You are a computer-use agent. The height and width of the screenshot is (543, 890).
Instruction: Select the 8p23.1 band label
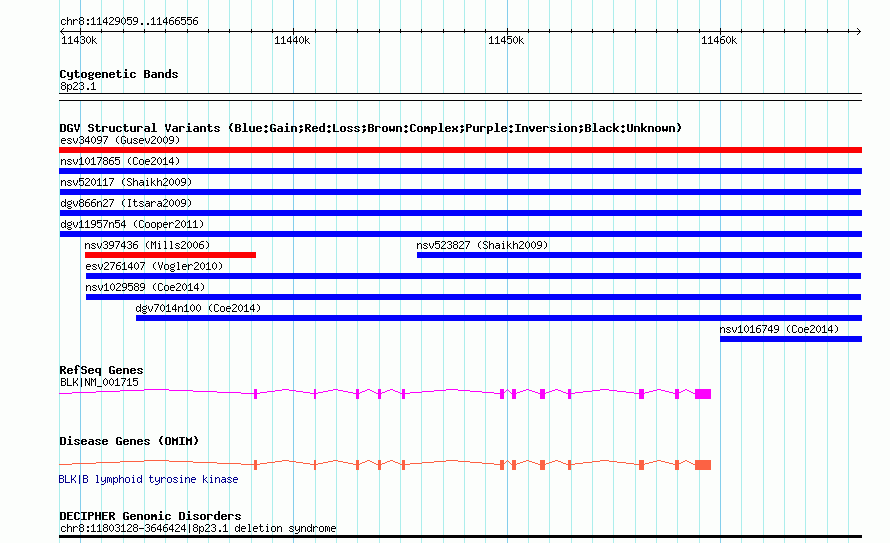tap(78, 86)
